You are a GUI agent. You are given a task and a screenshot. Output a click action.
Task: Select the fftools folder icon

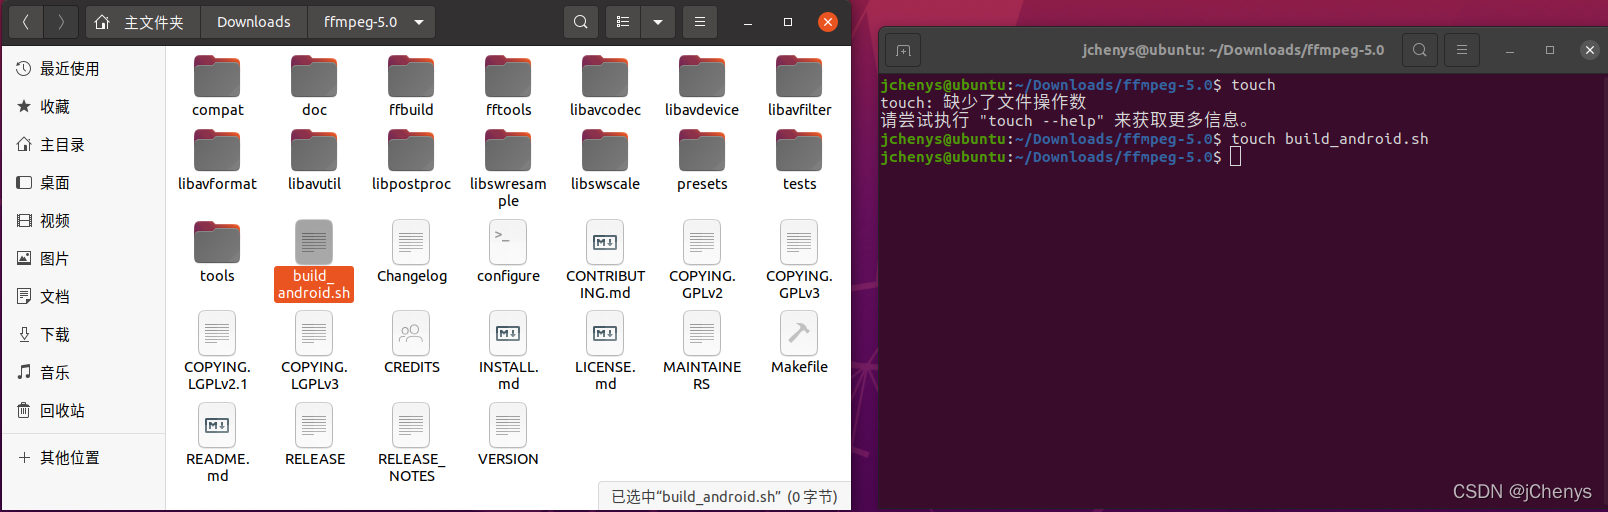point(508,76)
